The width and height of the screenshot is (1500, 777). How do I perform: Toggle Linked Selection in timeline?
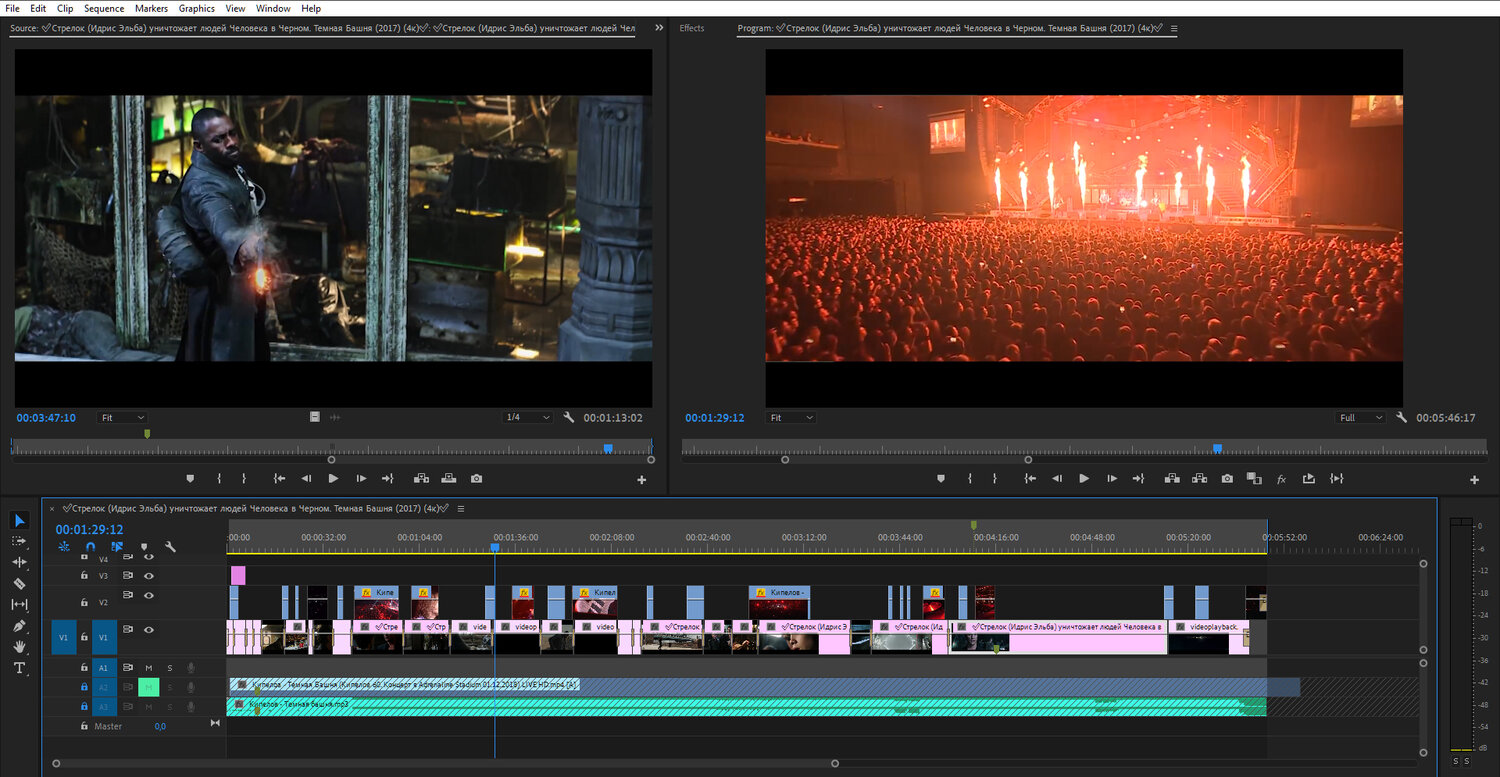click(x=117, y=547)
